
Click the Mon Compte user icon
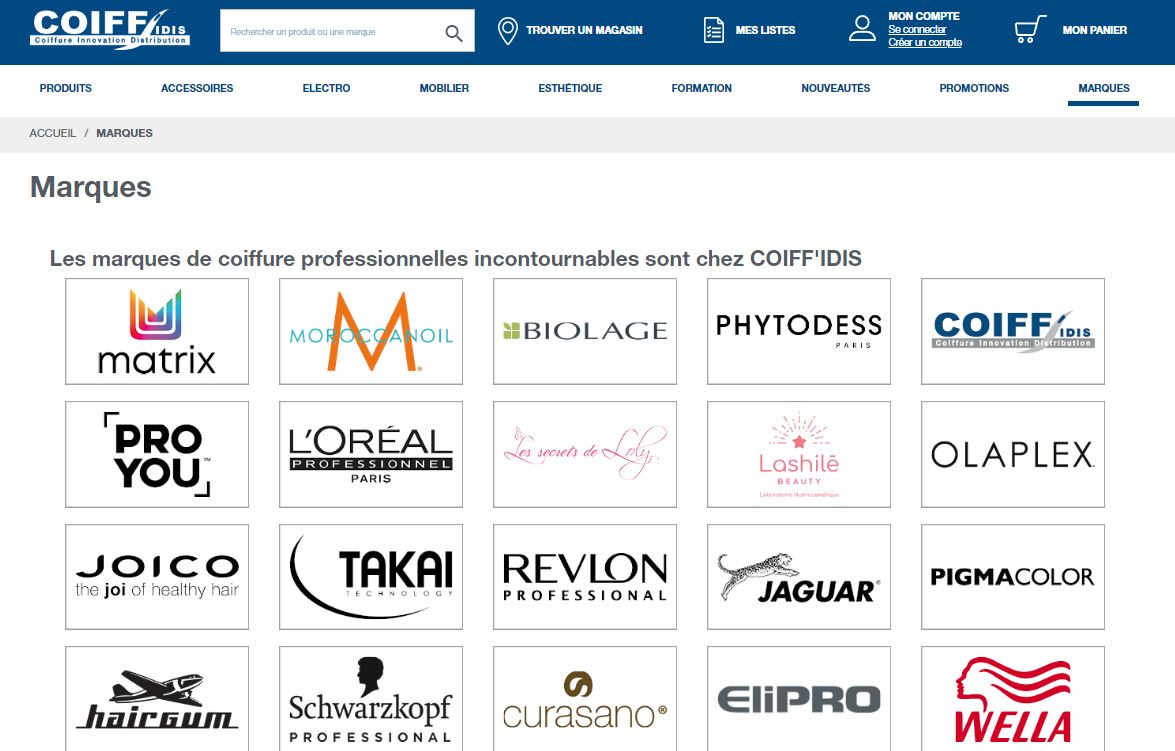point(863,28)
